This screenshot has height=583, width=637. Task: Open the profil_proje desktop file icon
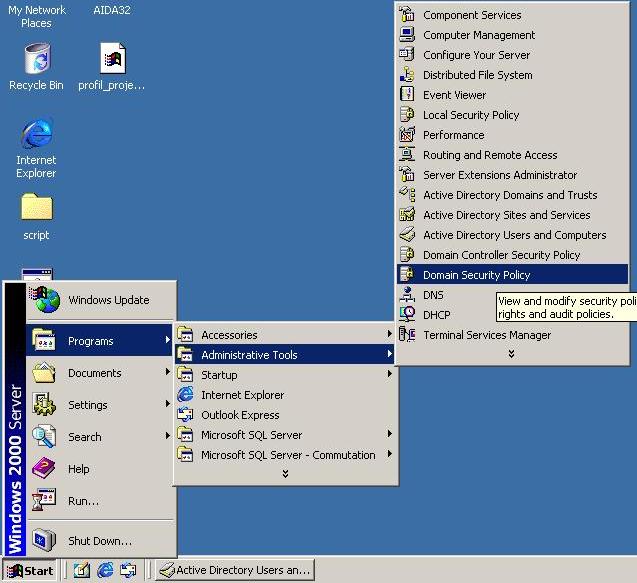point(113,58)
